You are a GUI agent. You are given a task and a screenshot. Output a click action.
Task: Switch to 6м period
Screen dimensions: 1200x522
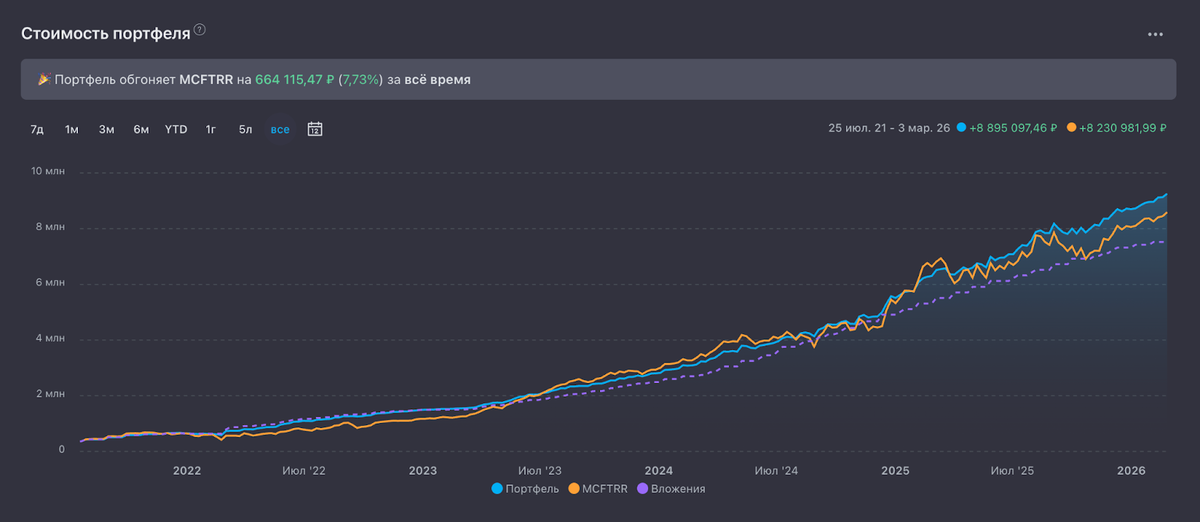141,129
